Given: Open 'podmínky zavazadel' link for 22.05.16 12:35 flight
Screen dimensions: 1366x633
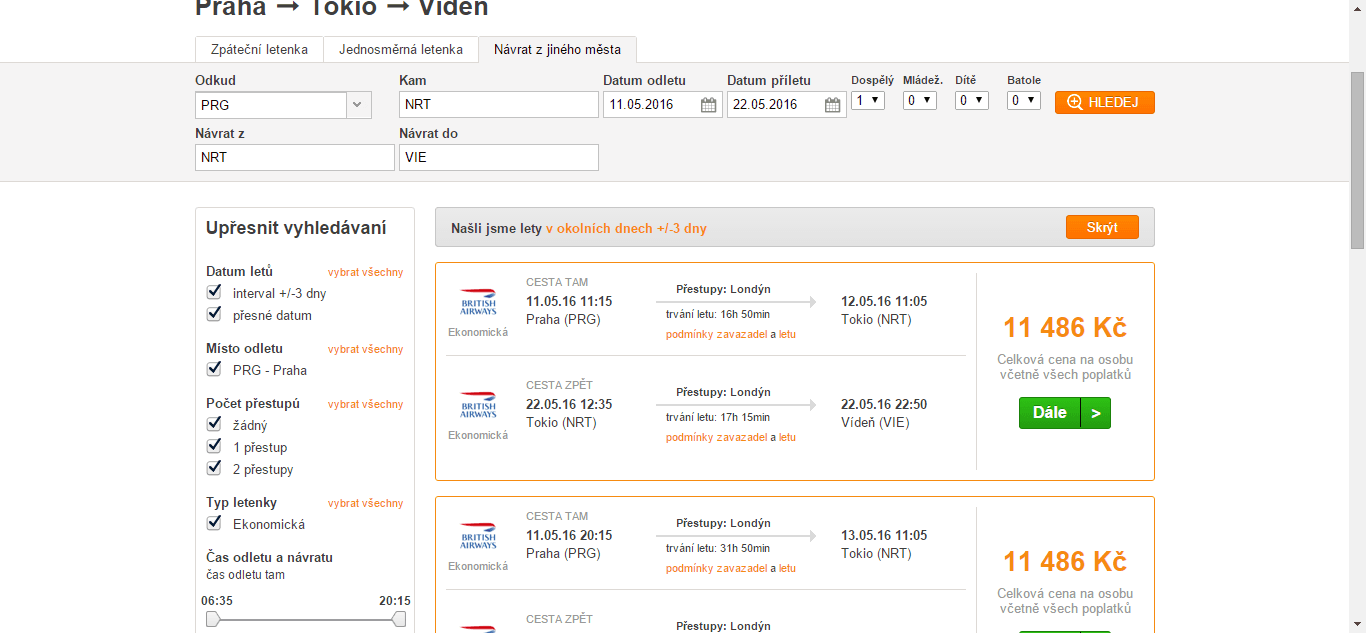Looking at the screenshot, I should 716,437.
